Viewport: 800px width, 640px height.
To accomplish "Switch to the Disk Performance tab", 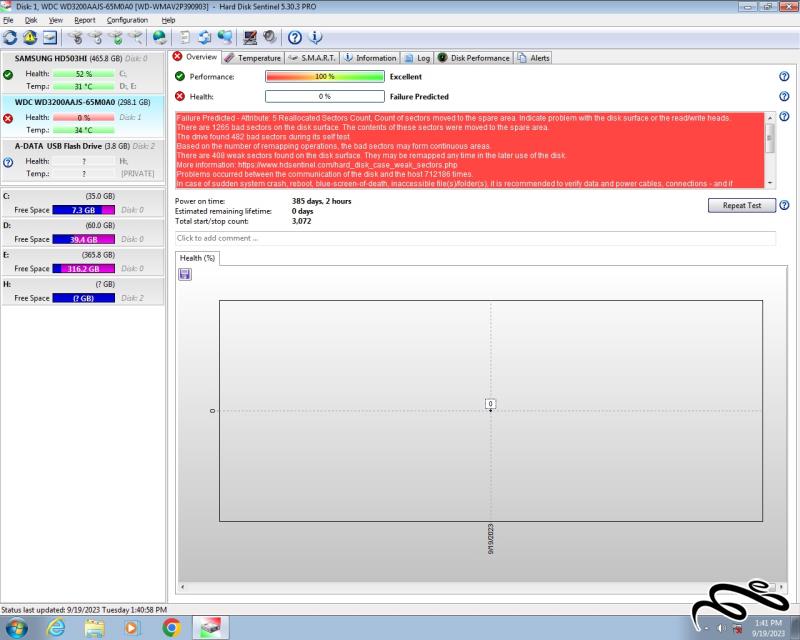I will (x=474, y=58).
